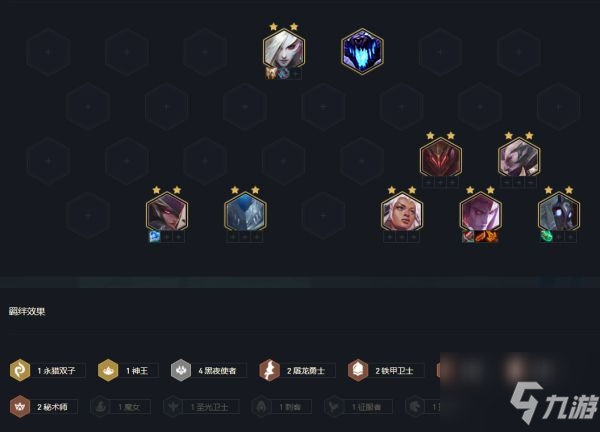Click the 铁甲卫士 trait icon

(x=358, y=370)
